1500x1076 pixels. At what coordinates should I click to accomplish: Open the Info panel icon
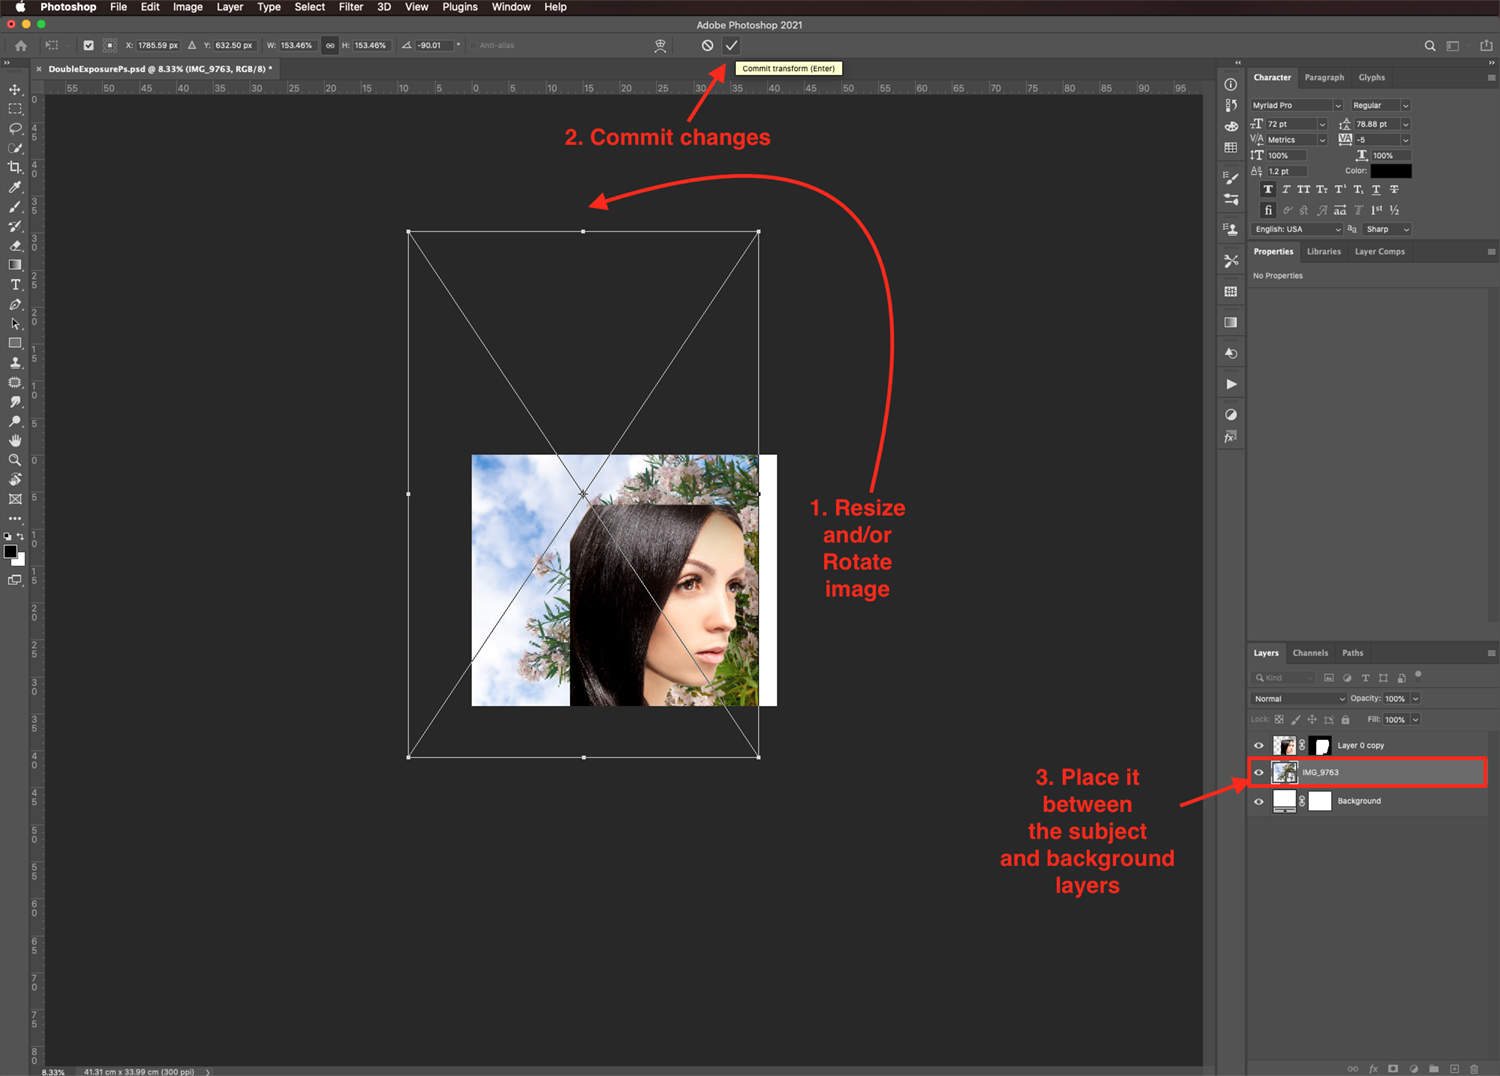pyautogui.click(x=1231, y=85)
